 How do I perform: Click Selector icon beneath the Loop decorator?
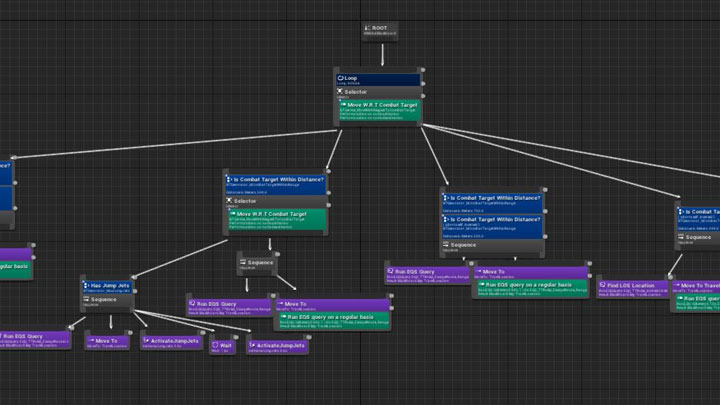[341, 91]
